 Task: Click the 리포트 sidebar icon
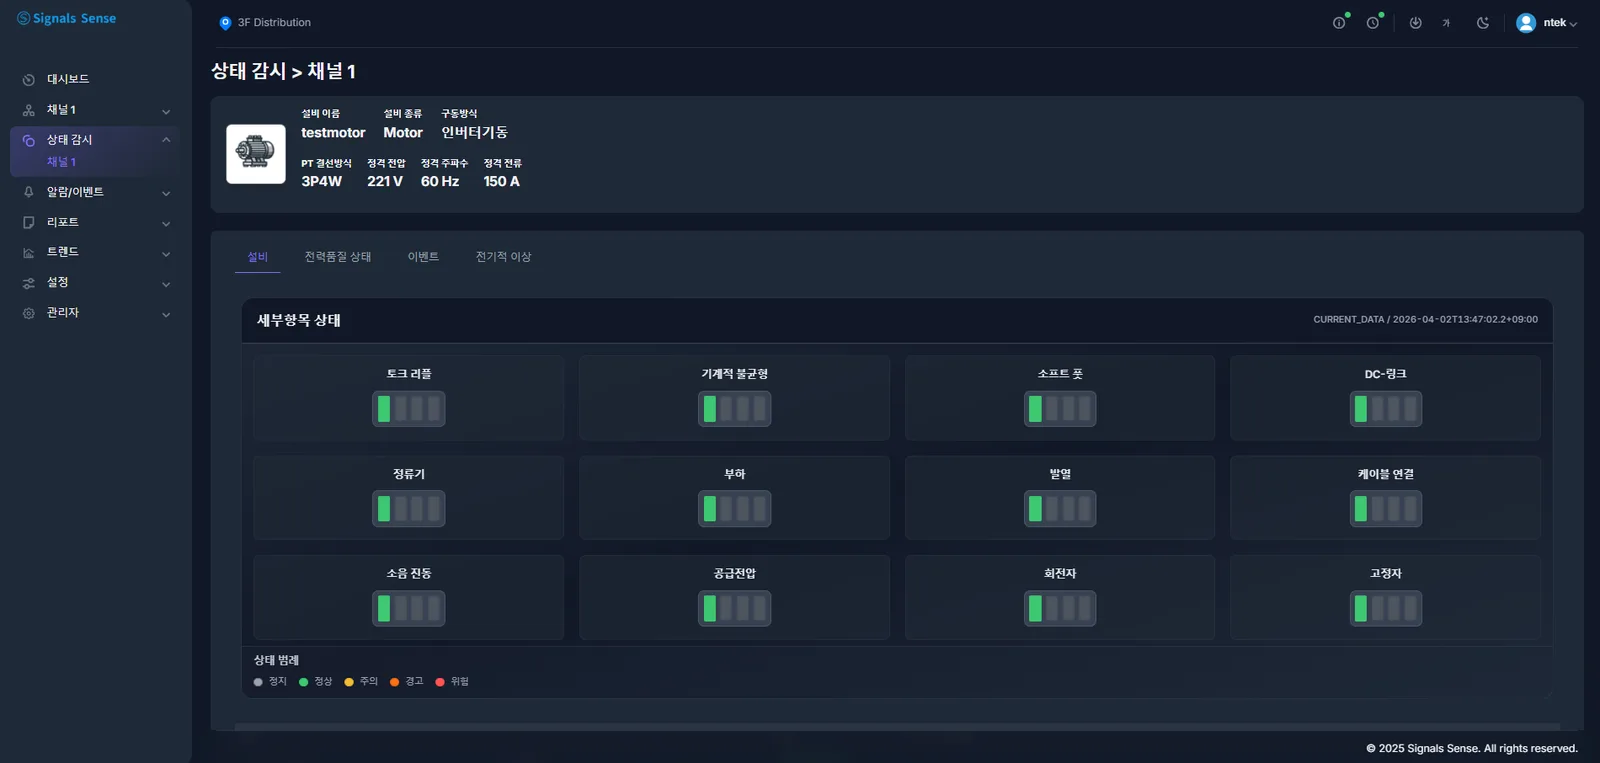(x=29, y=222)
